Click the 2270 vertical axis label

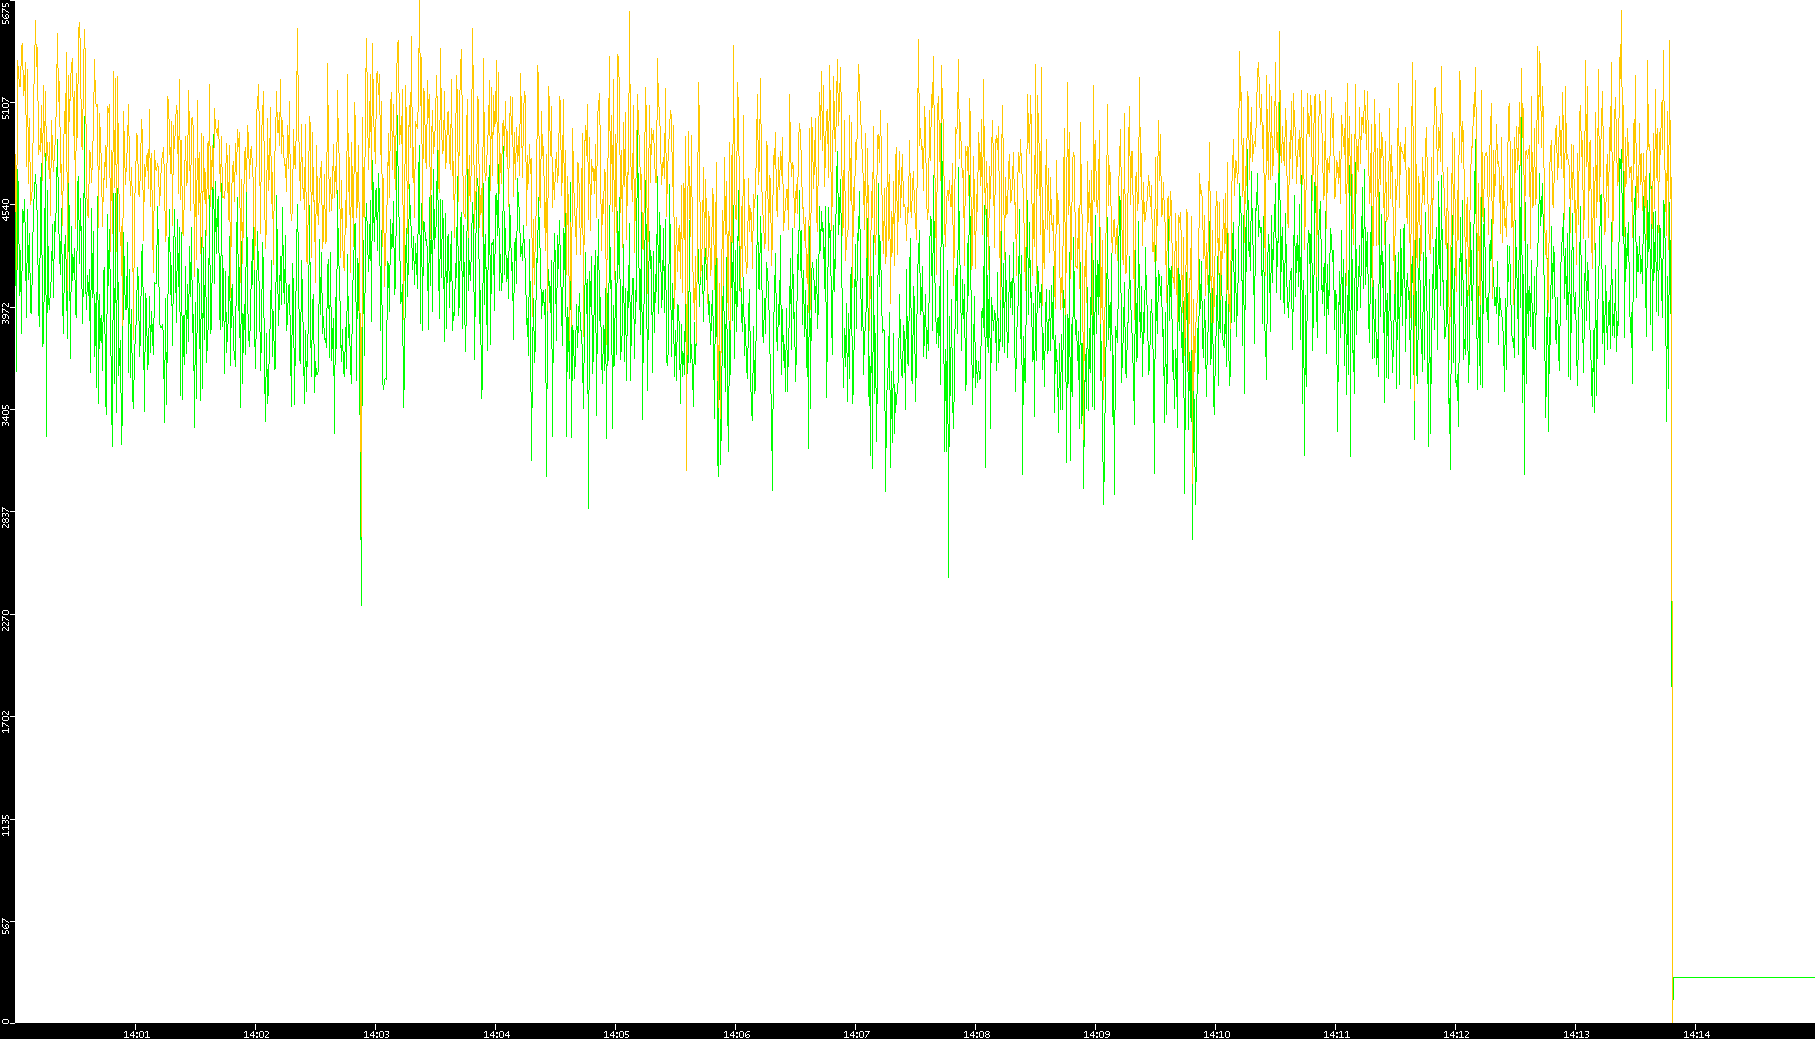(x=6, y=619)
